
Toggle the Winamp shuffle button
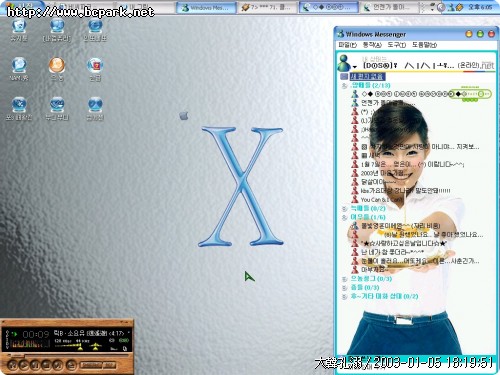pos(91,365)
